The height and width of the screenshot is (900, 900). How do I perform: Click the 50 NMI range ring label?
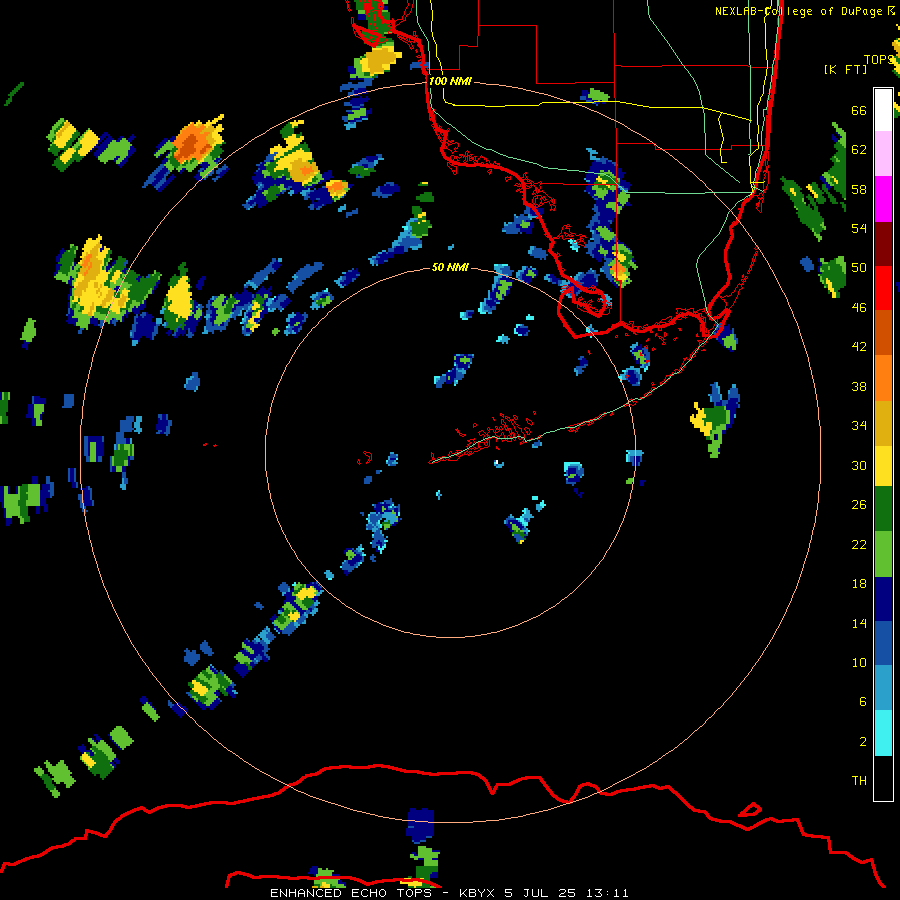[450, 267]
